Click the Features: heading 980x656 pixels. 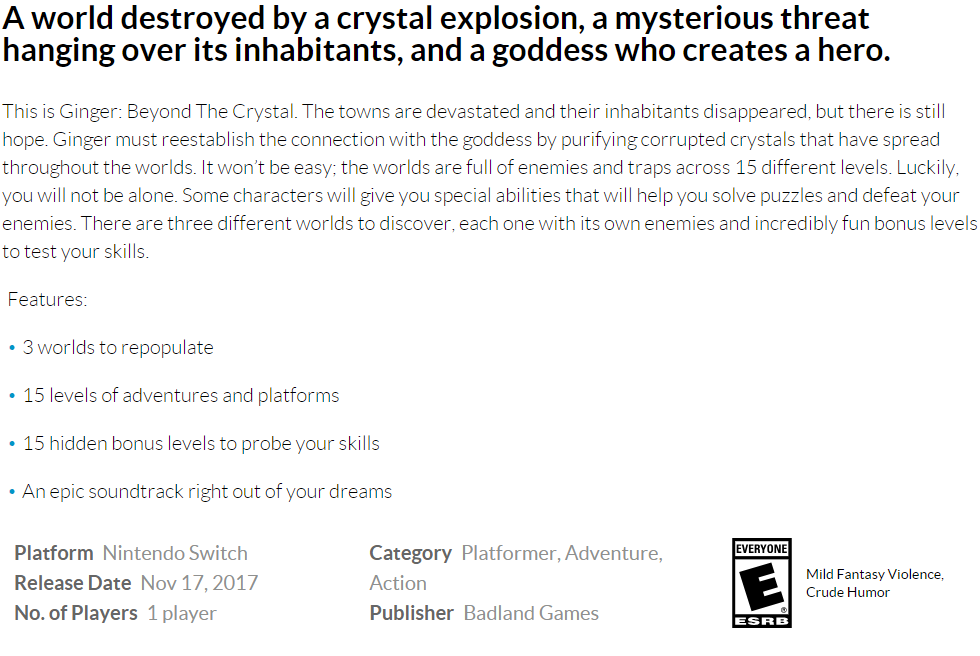point(47,299)
